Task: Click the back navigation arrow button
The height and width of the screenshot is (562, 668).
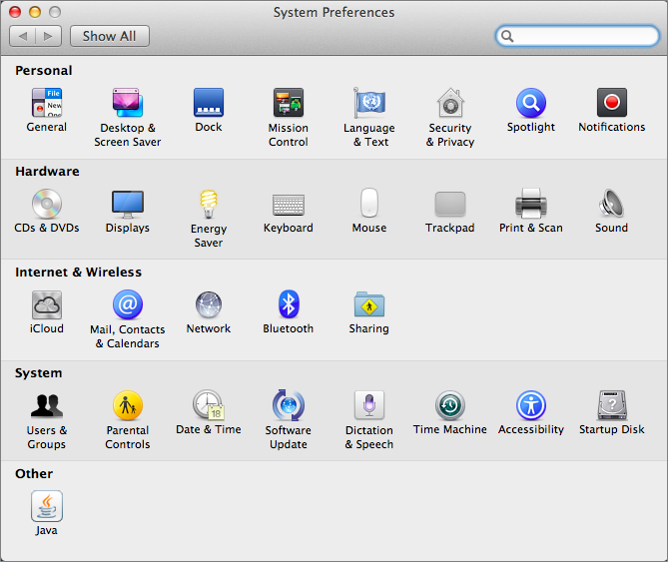Action: tap(23, 36)
